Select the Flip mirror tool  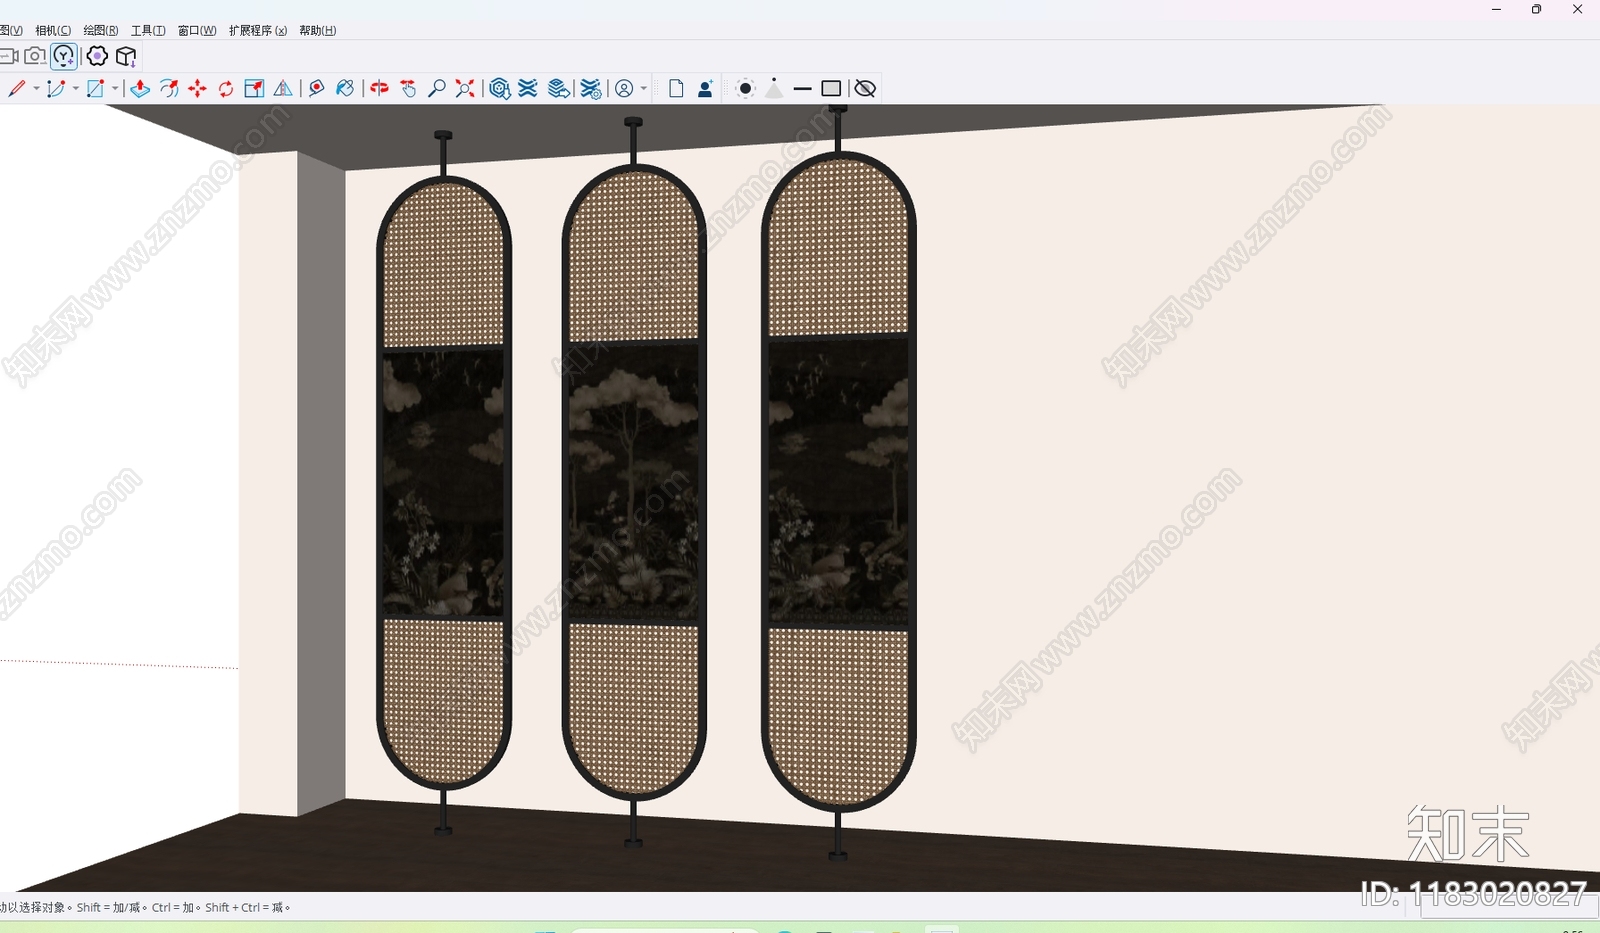283,88
